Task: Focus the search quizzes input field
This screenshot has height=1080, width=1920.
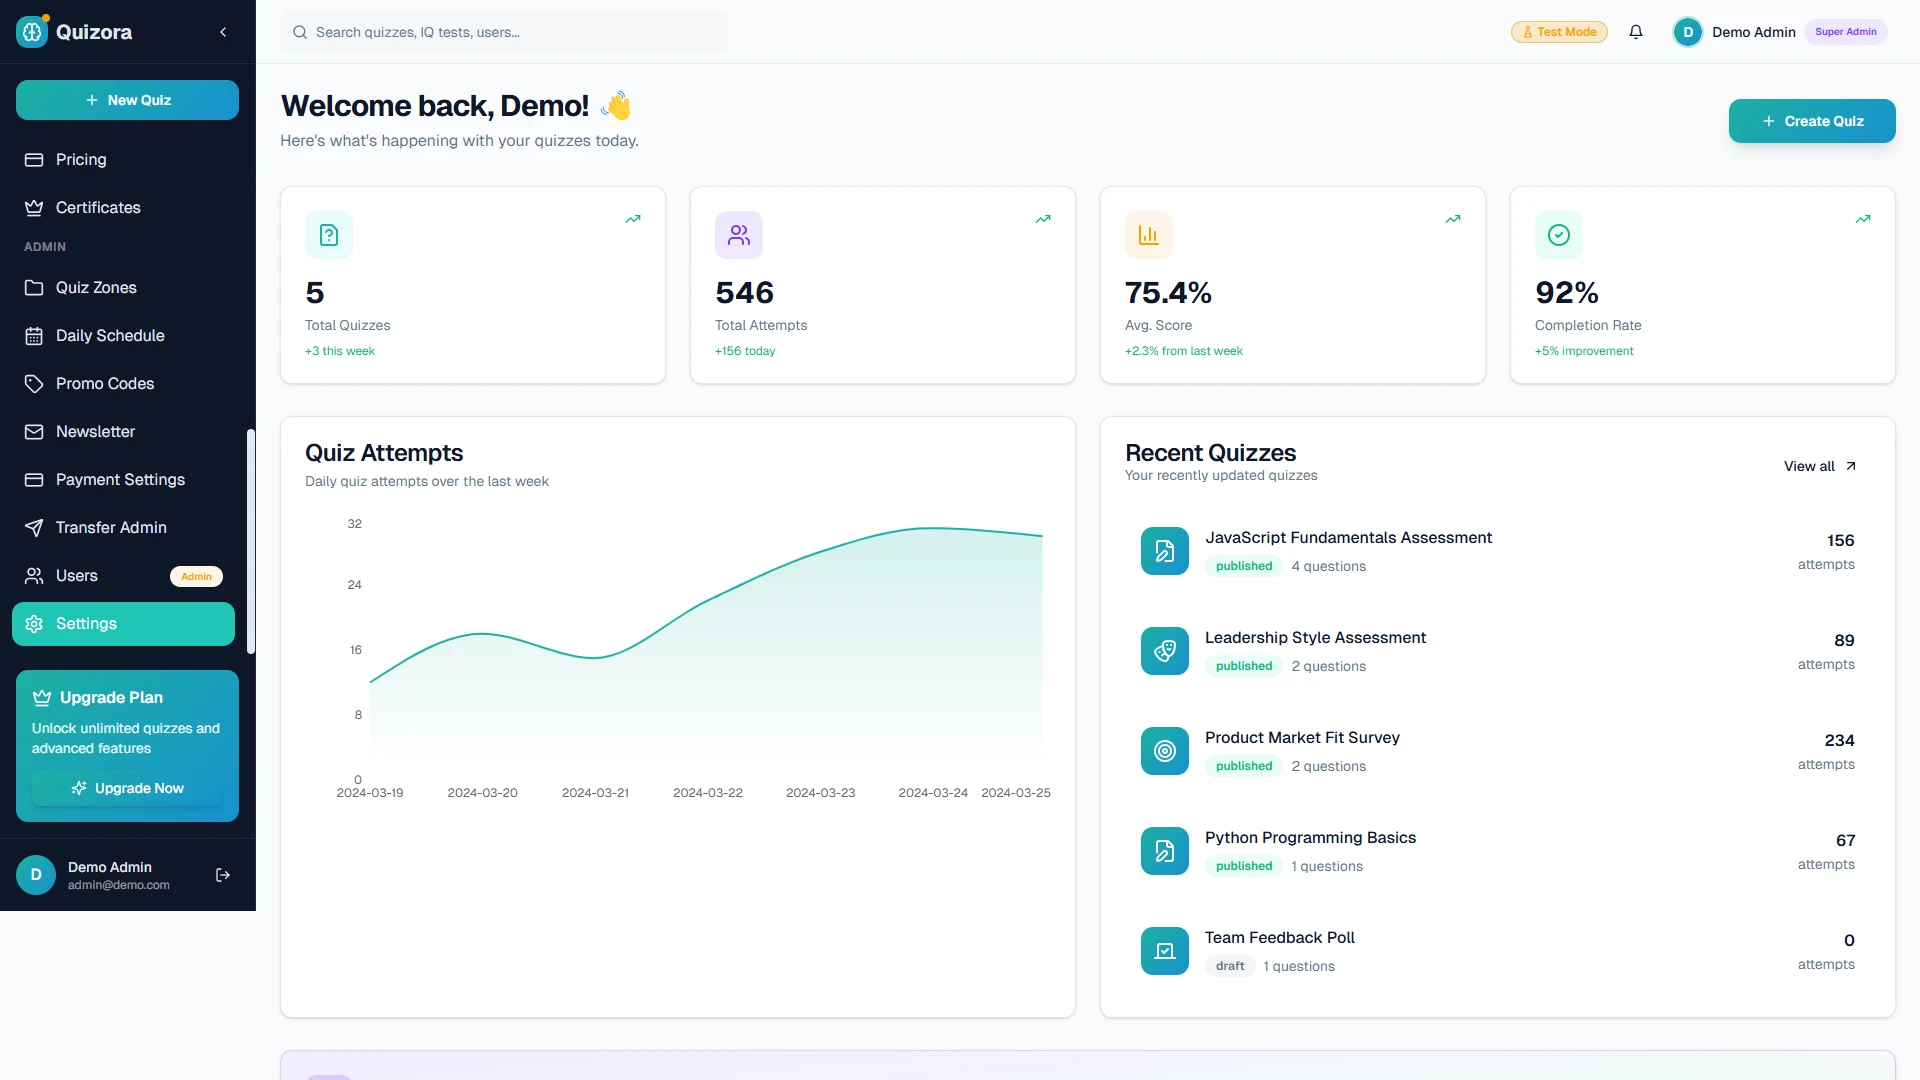Action: click(504, 32)
